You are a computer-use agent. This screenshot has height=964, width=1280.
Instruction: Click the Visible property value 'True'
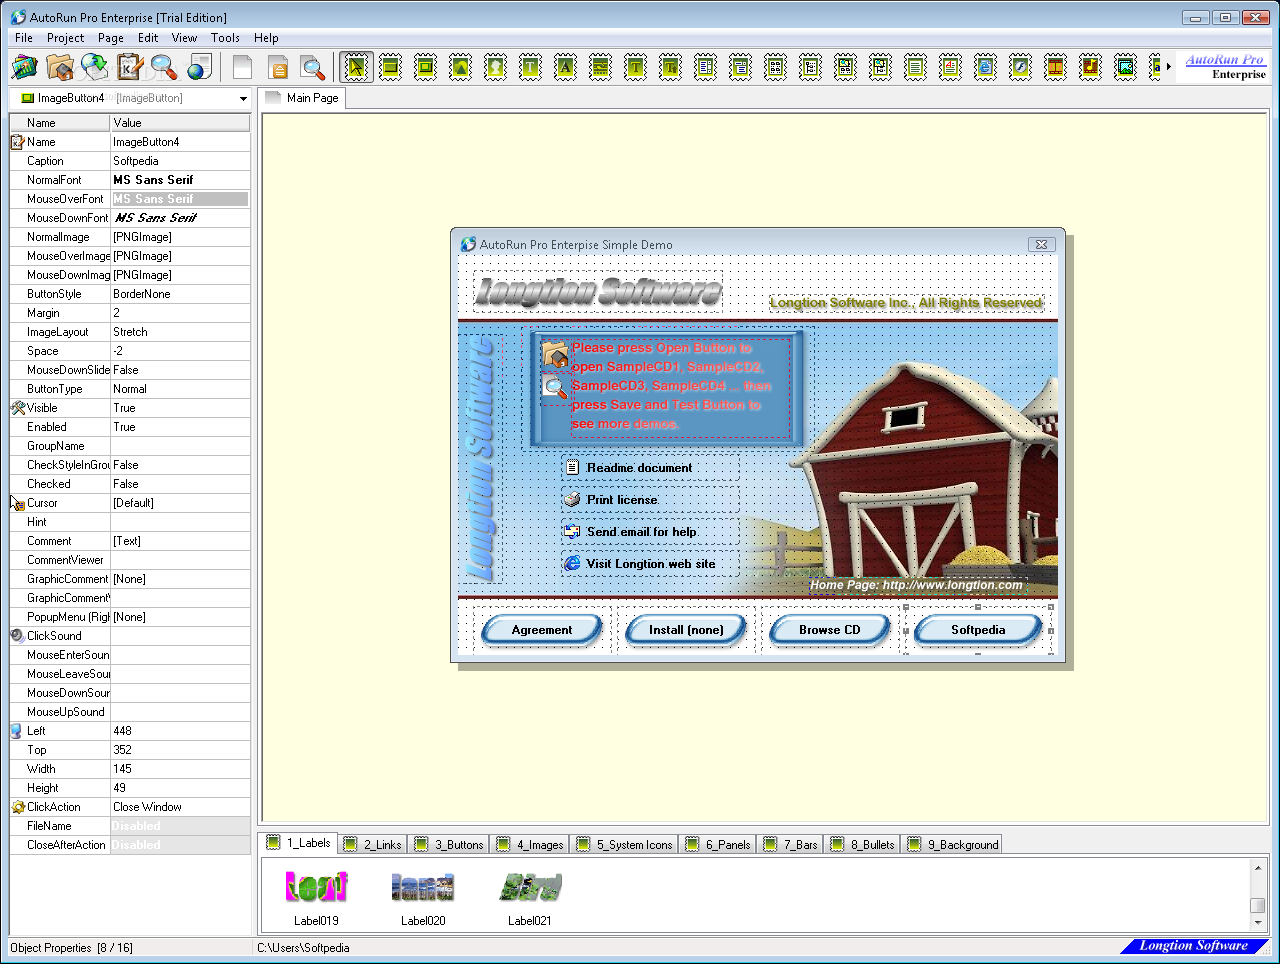(180, 408)
